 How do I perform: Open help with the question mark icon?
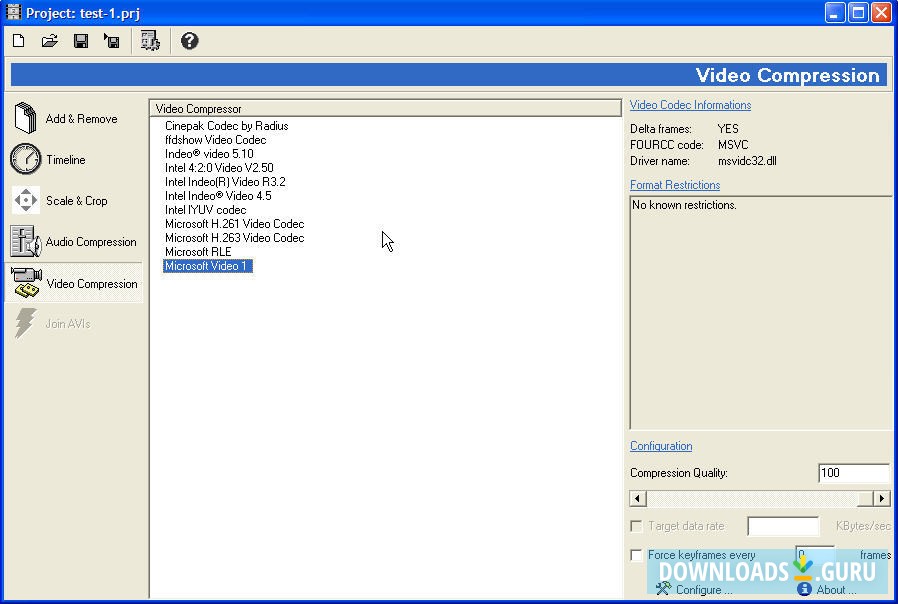190,41
